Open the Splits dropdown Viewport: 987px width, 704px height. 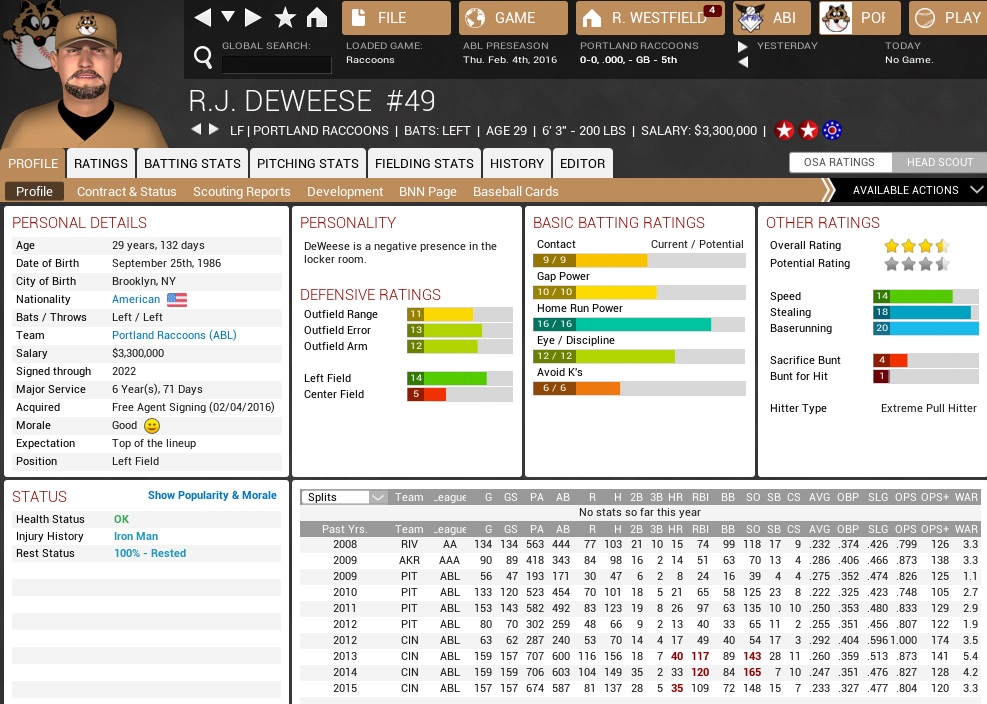[x=345, y=497]
